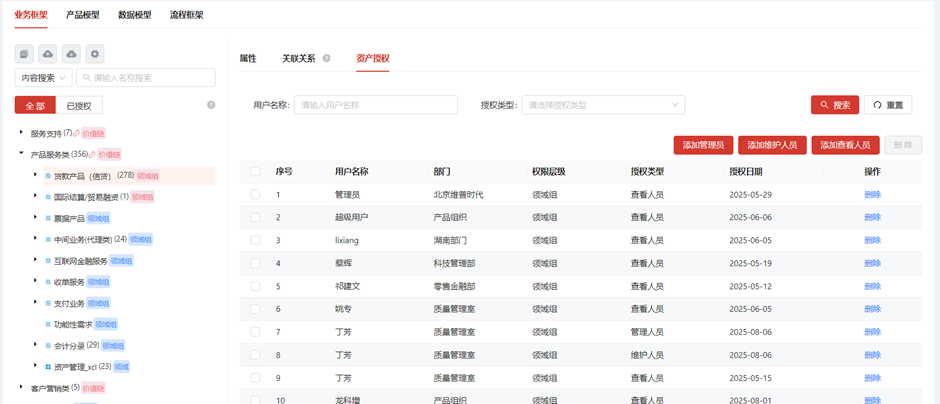Select the 资产授权 tab

click(x=373, y=58)
